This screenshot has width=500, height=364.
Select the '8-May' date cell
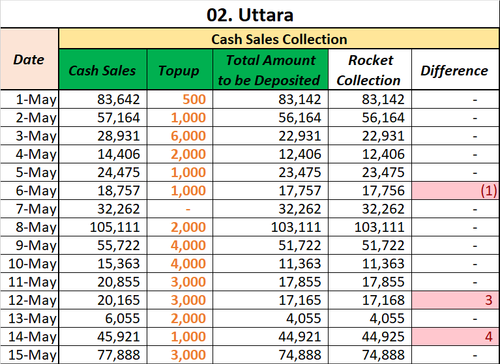29,227
